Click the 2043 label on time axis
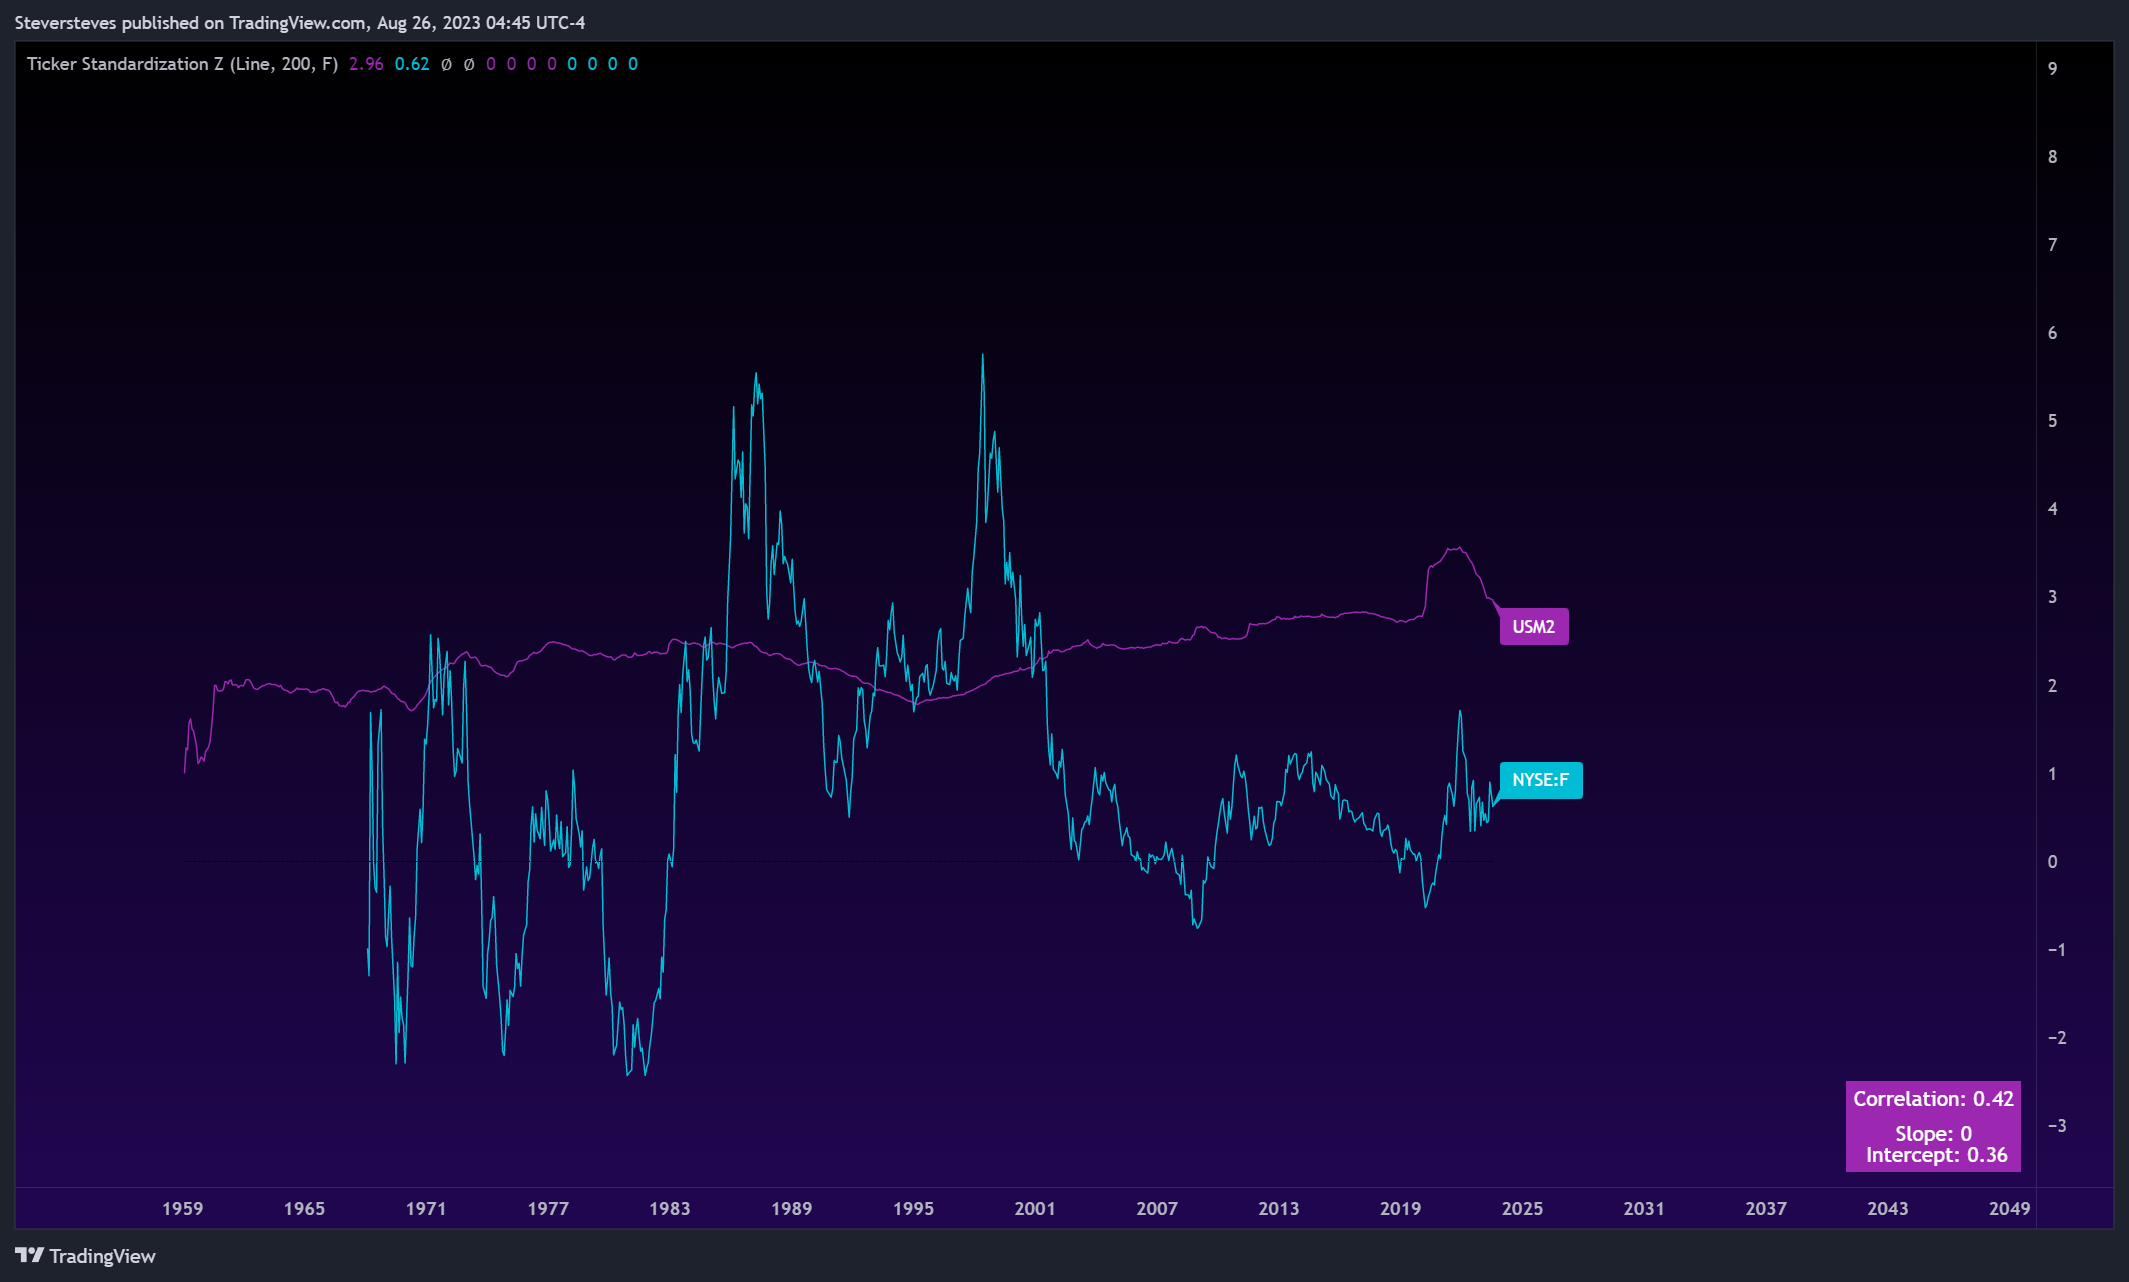Image resolution: width=2129 pixels, height=1282 pixels. click(1888, 1208)
